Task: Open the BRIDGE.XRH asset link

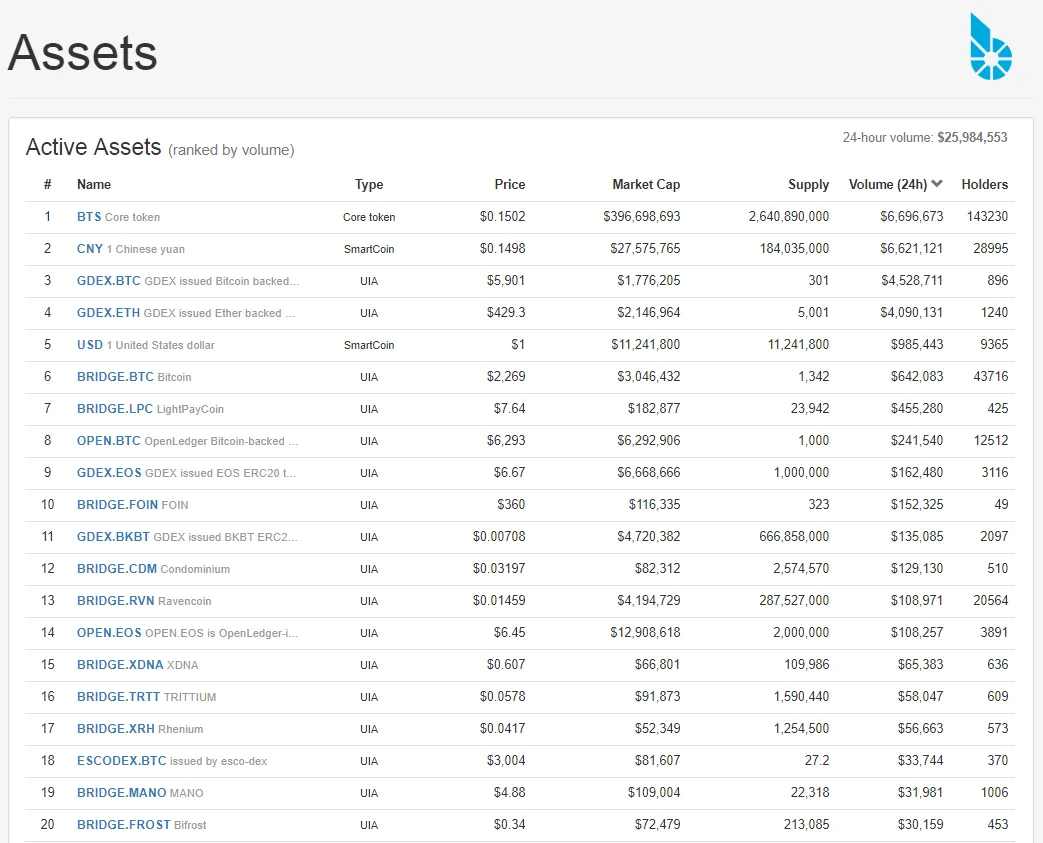Action: (116, 729)
